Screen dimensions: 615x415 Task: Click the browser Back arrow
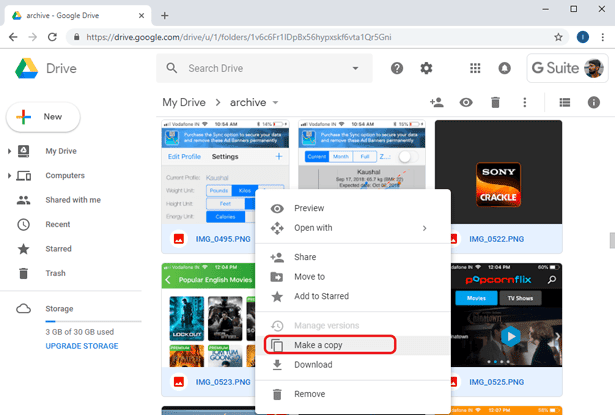point(13,37)
